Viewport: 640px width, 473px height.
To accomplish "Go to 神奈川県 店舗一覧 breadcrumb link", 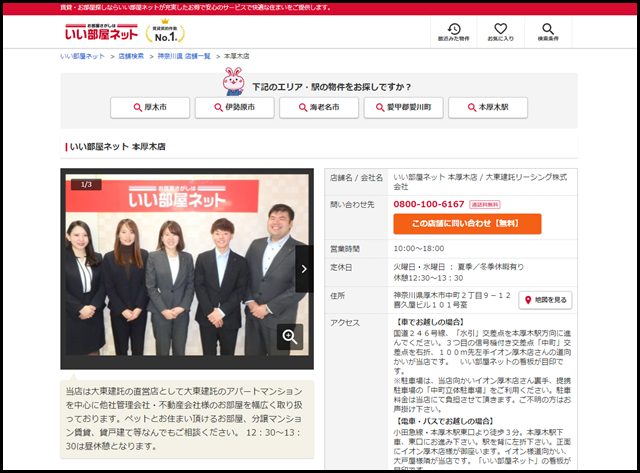I will point(184,56).
